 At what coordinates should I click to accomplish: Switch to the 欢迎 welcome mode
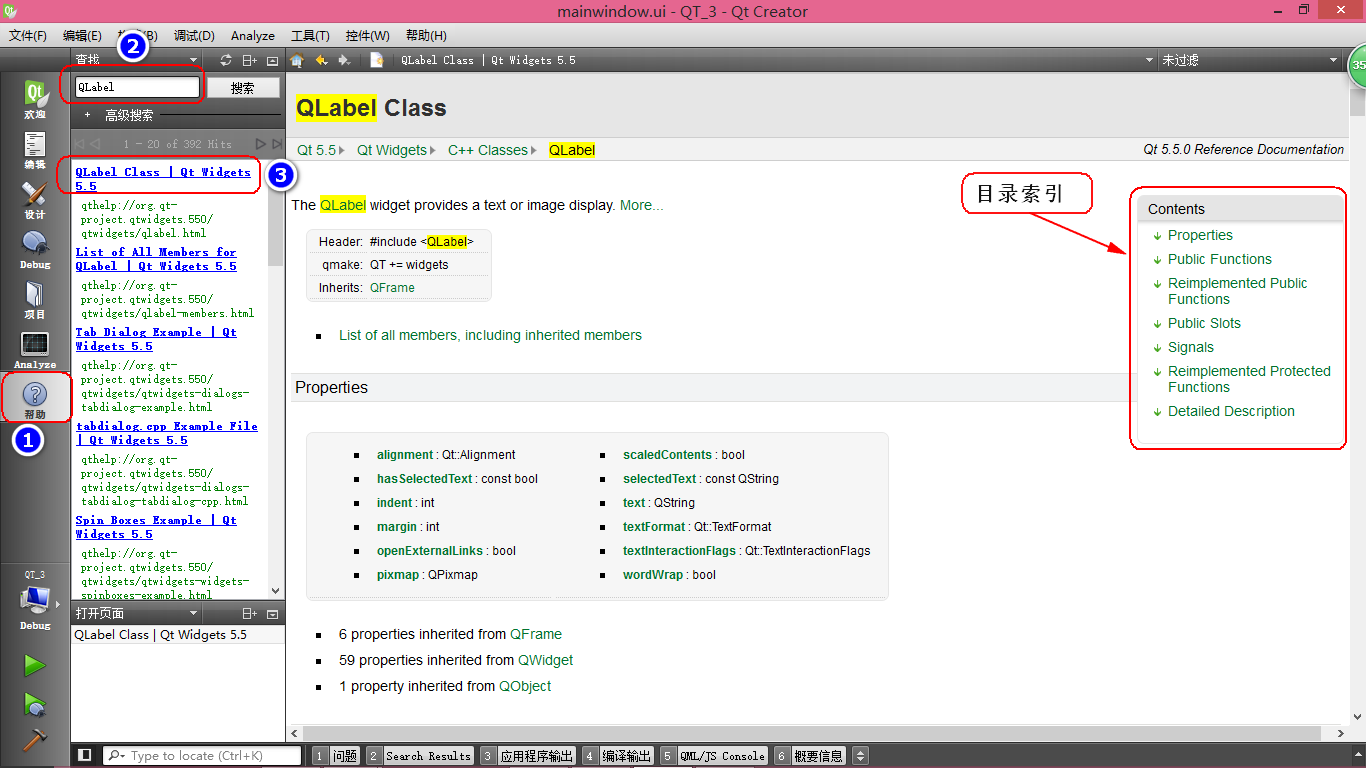point(35,101)
